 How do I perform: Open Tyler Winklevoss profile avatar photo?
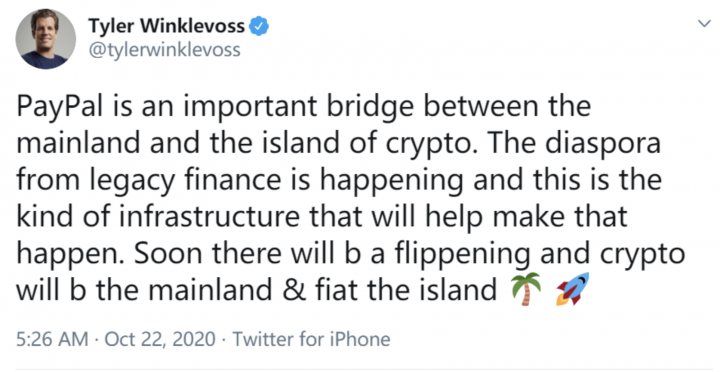(45, 39)
